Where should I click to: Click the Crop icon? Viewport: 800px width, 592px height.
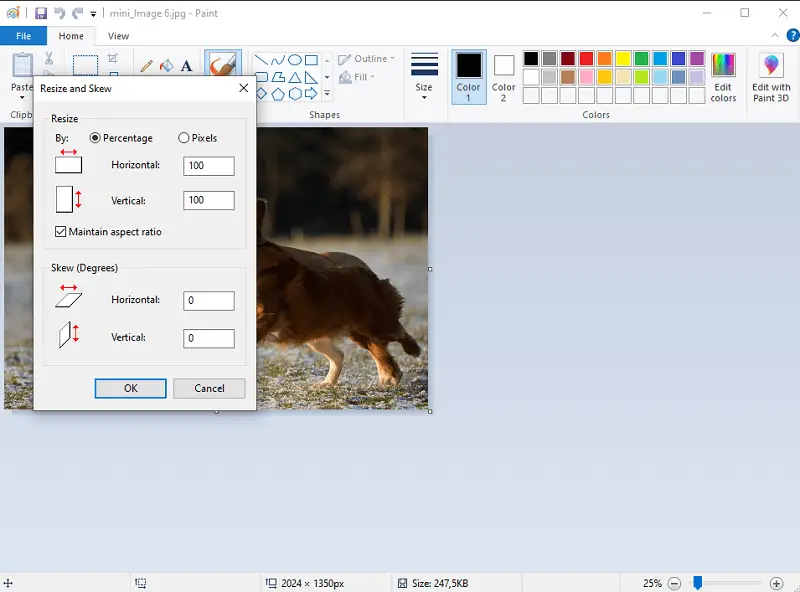coord(110,58)
